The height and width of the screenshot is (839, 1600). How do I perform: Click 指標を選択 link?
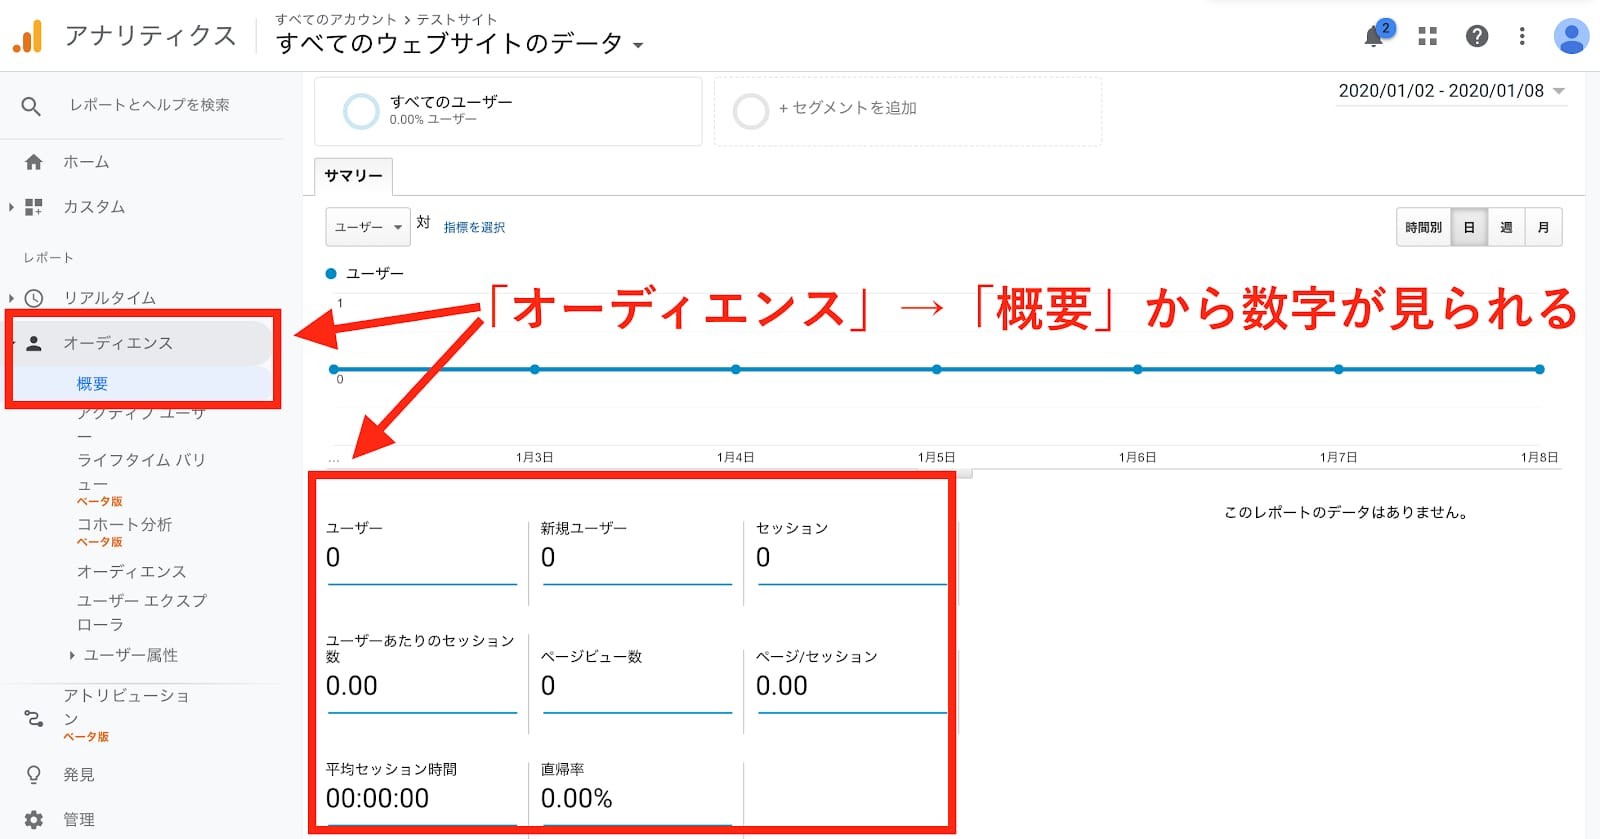coord(474,228)
